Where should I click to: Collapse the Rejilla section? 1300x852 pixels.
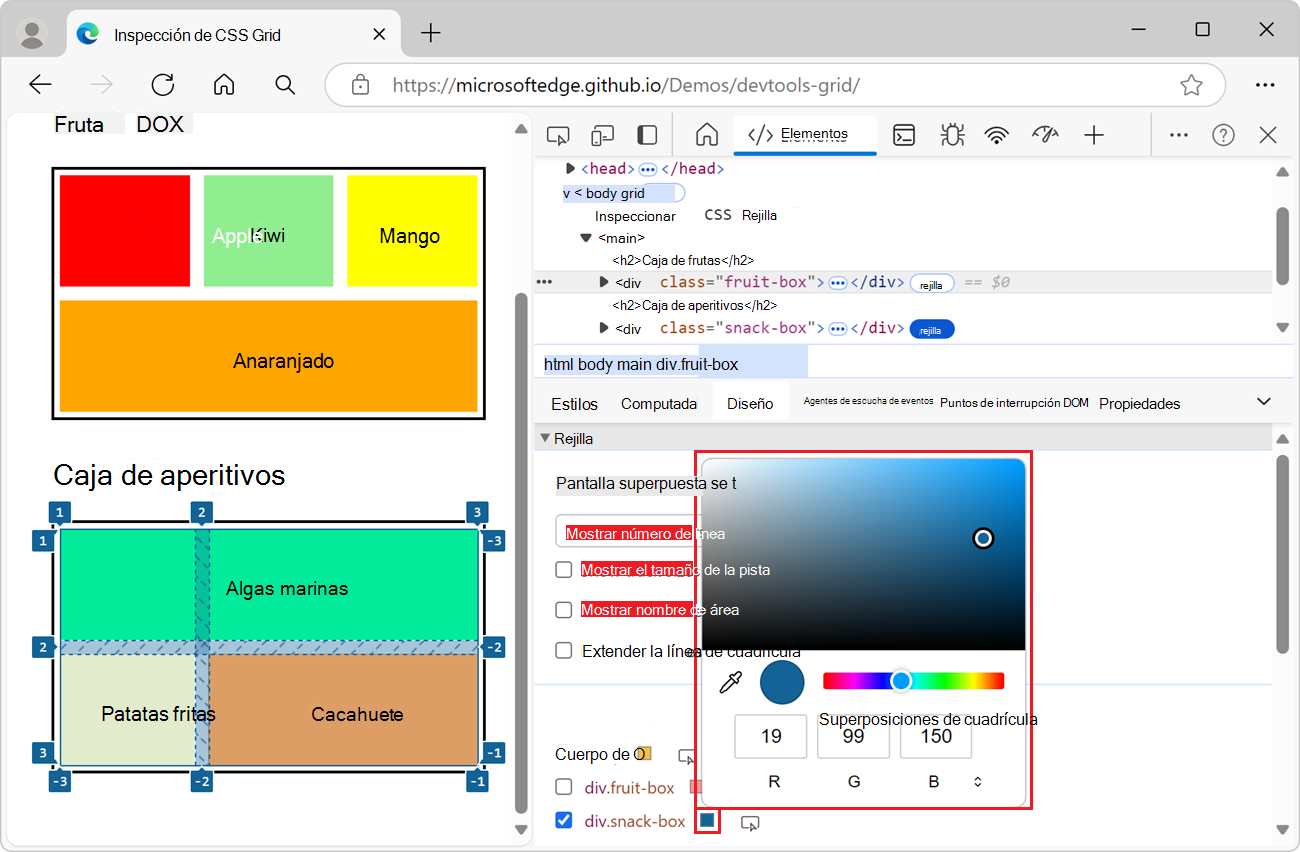point(546,438)
